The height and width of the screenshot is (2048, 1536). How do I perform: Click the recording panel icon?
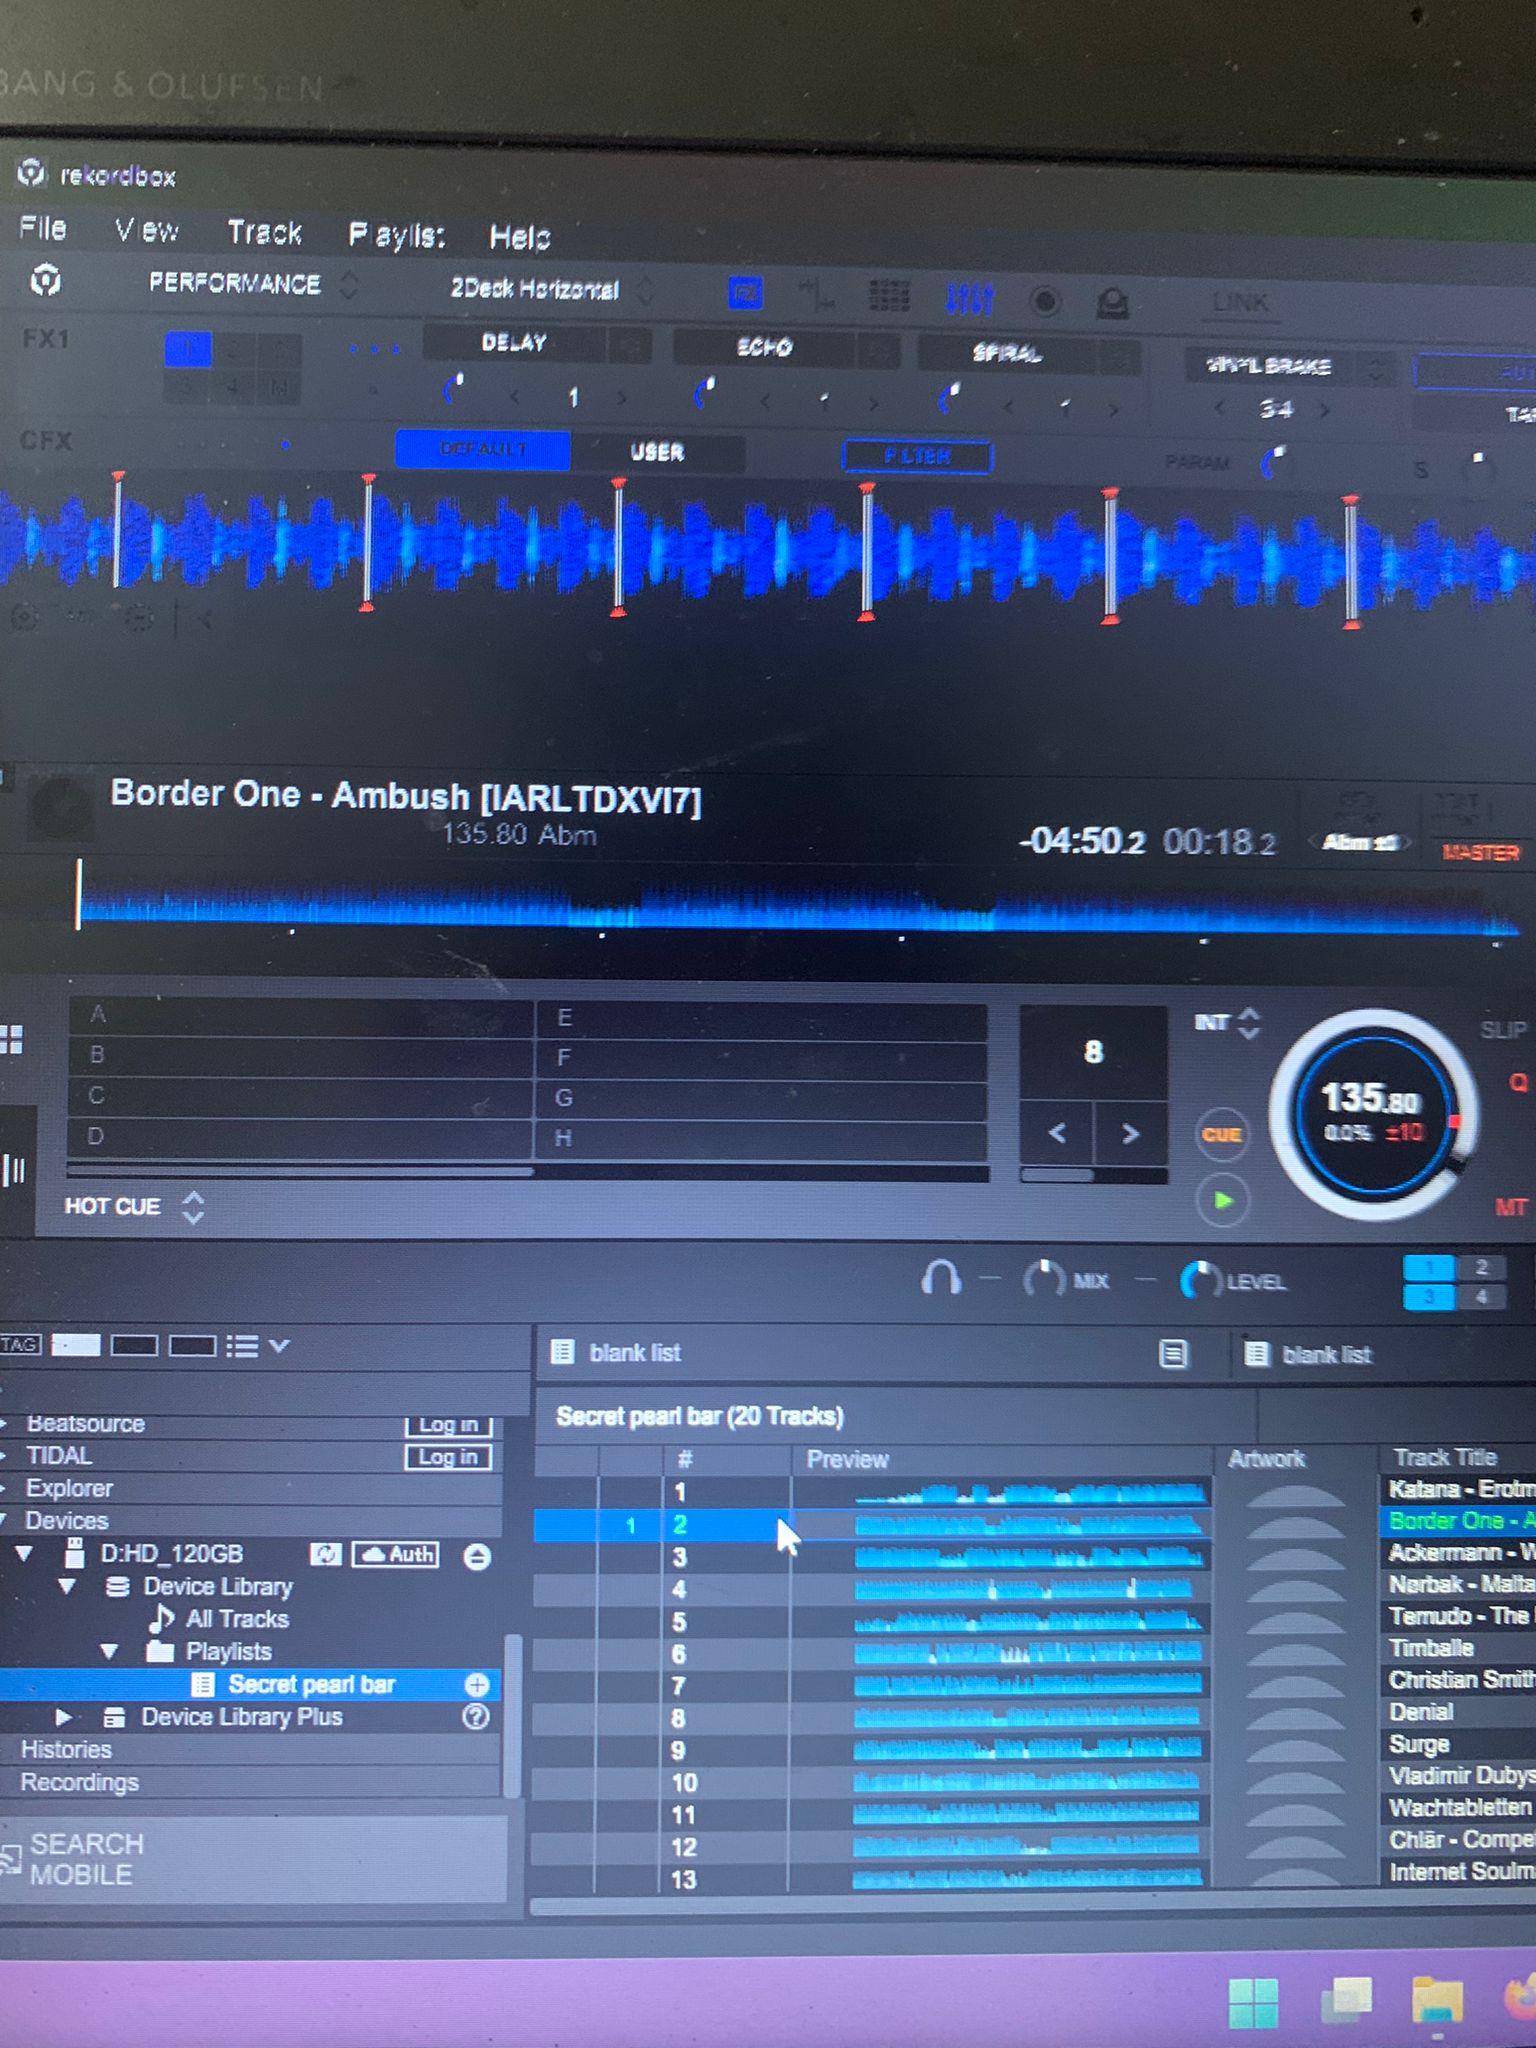pos(1045,301)
